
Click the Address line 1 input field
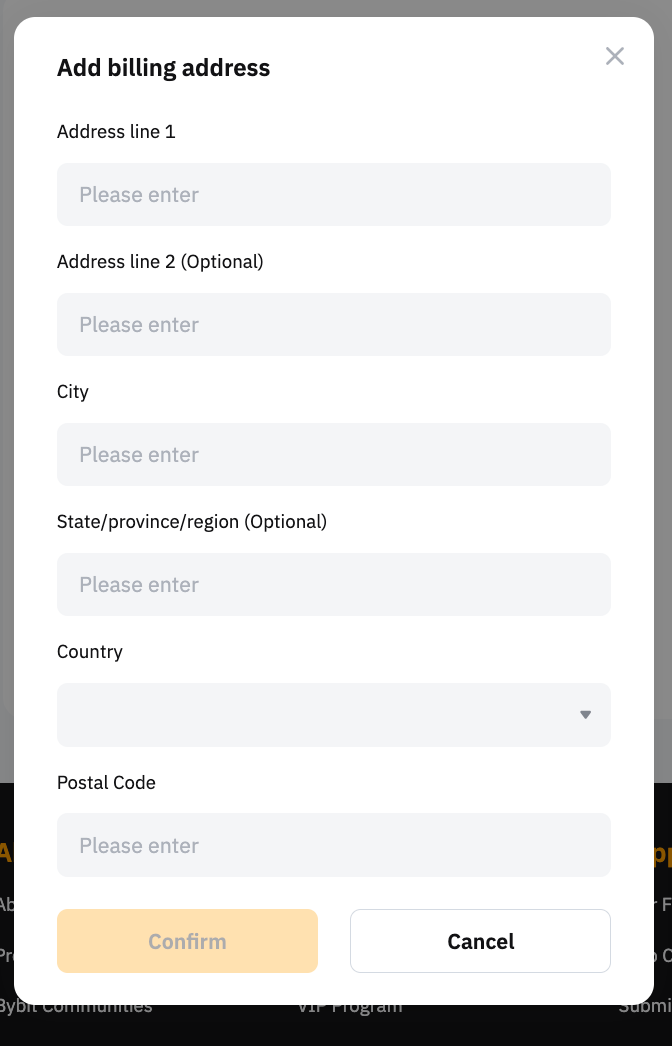pos(333,195)
